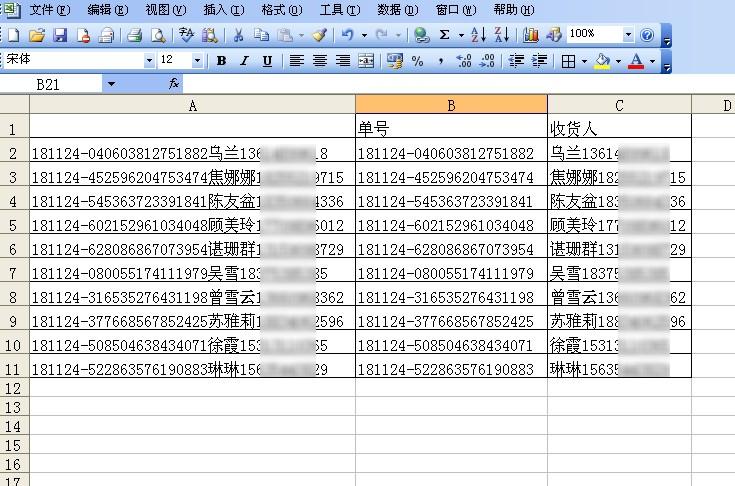Open the 窗口 (Window) menu
The image size is (735, 486).
click(456, 9)
